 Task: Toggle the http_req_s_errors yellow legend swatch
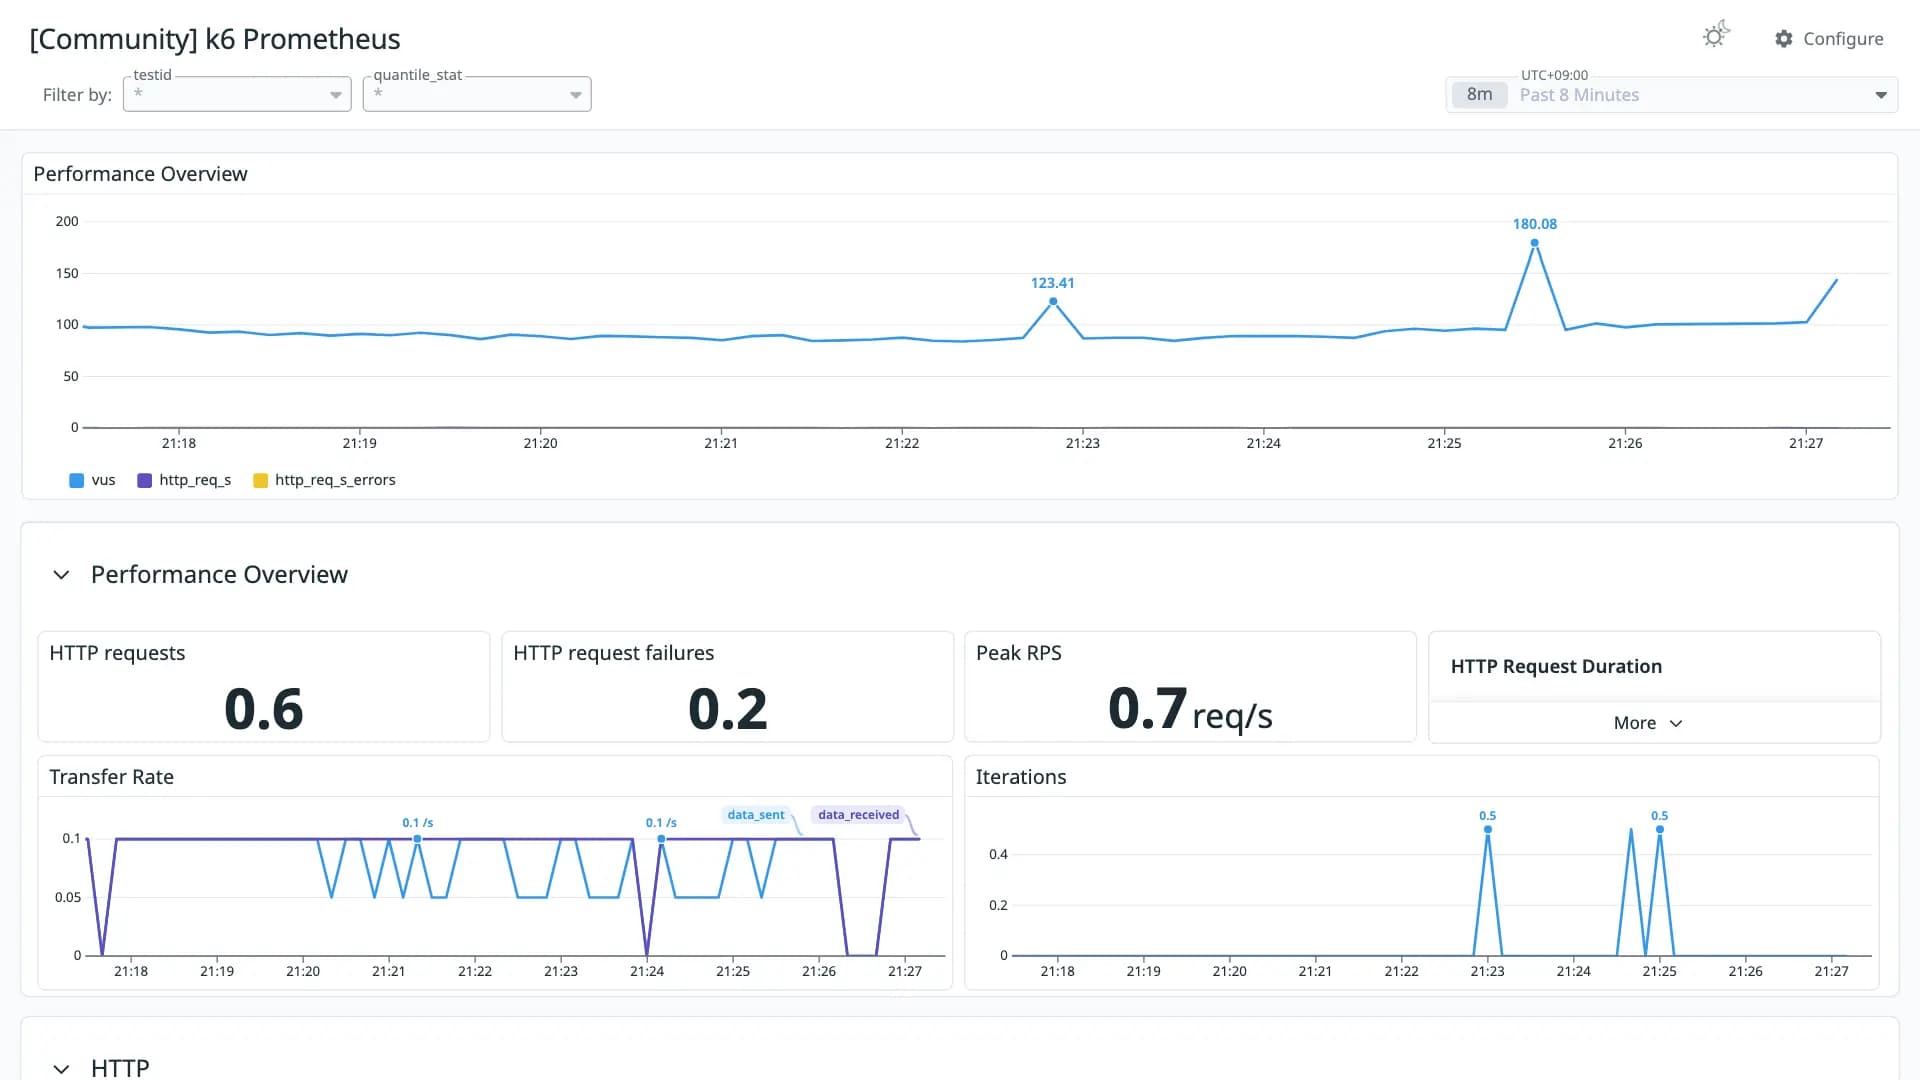[x=260, y=481]
